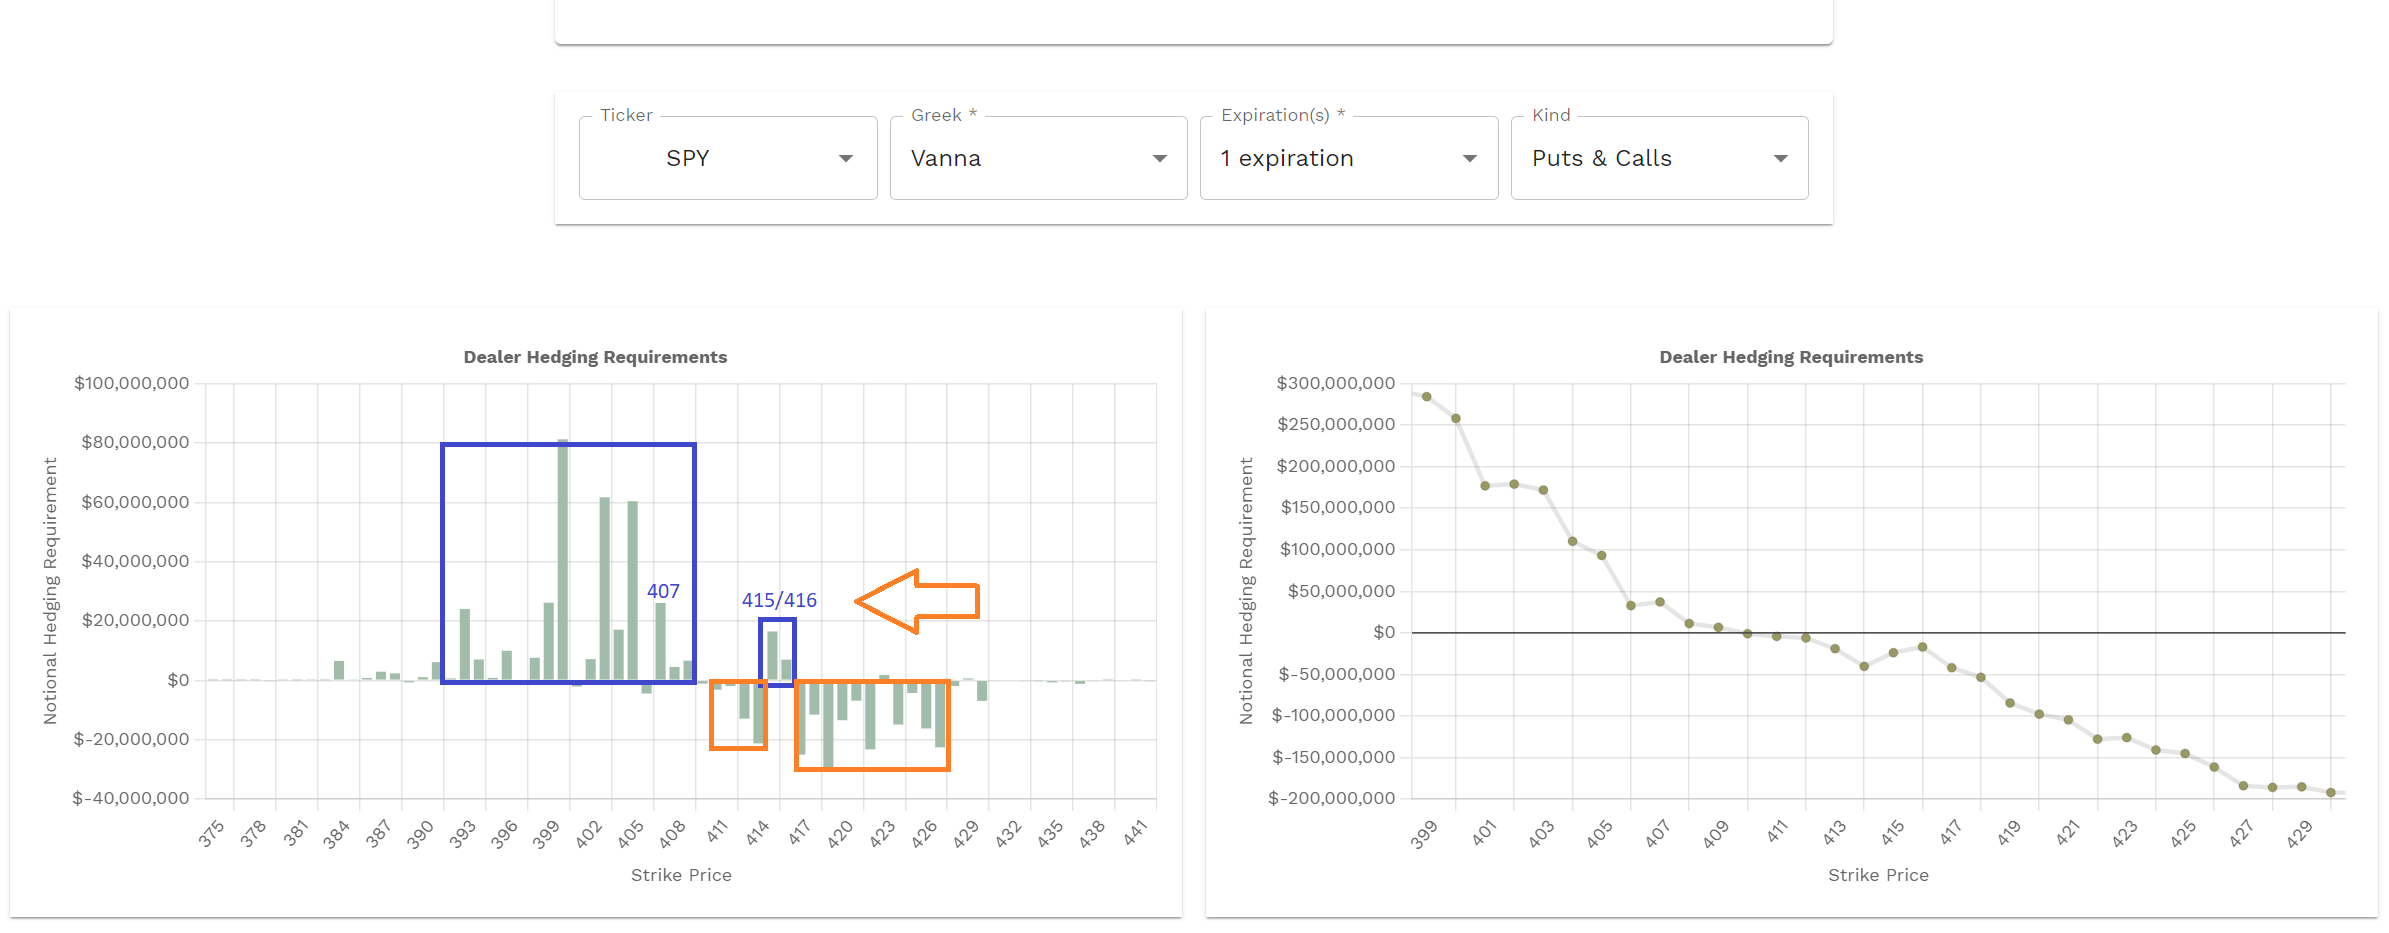Click the 417 strike label on the line chart
Screen dimensions: 2389x933
click(1950, 834)
